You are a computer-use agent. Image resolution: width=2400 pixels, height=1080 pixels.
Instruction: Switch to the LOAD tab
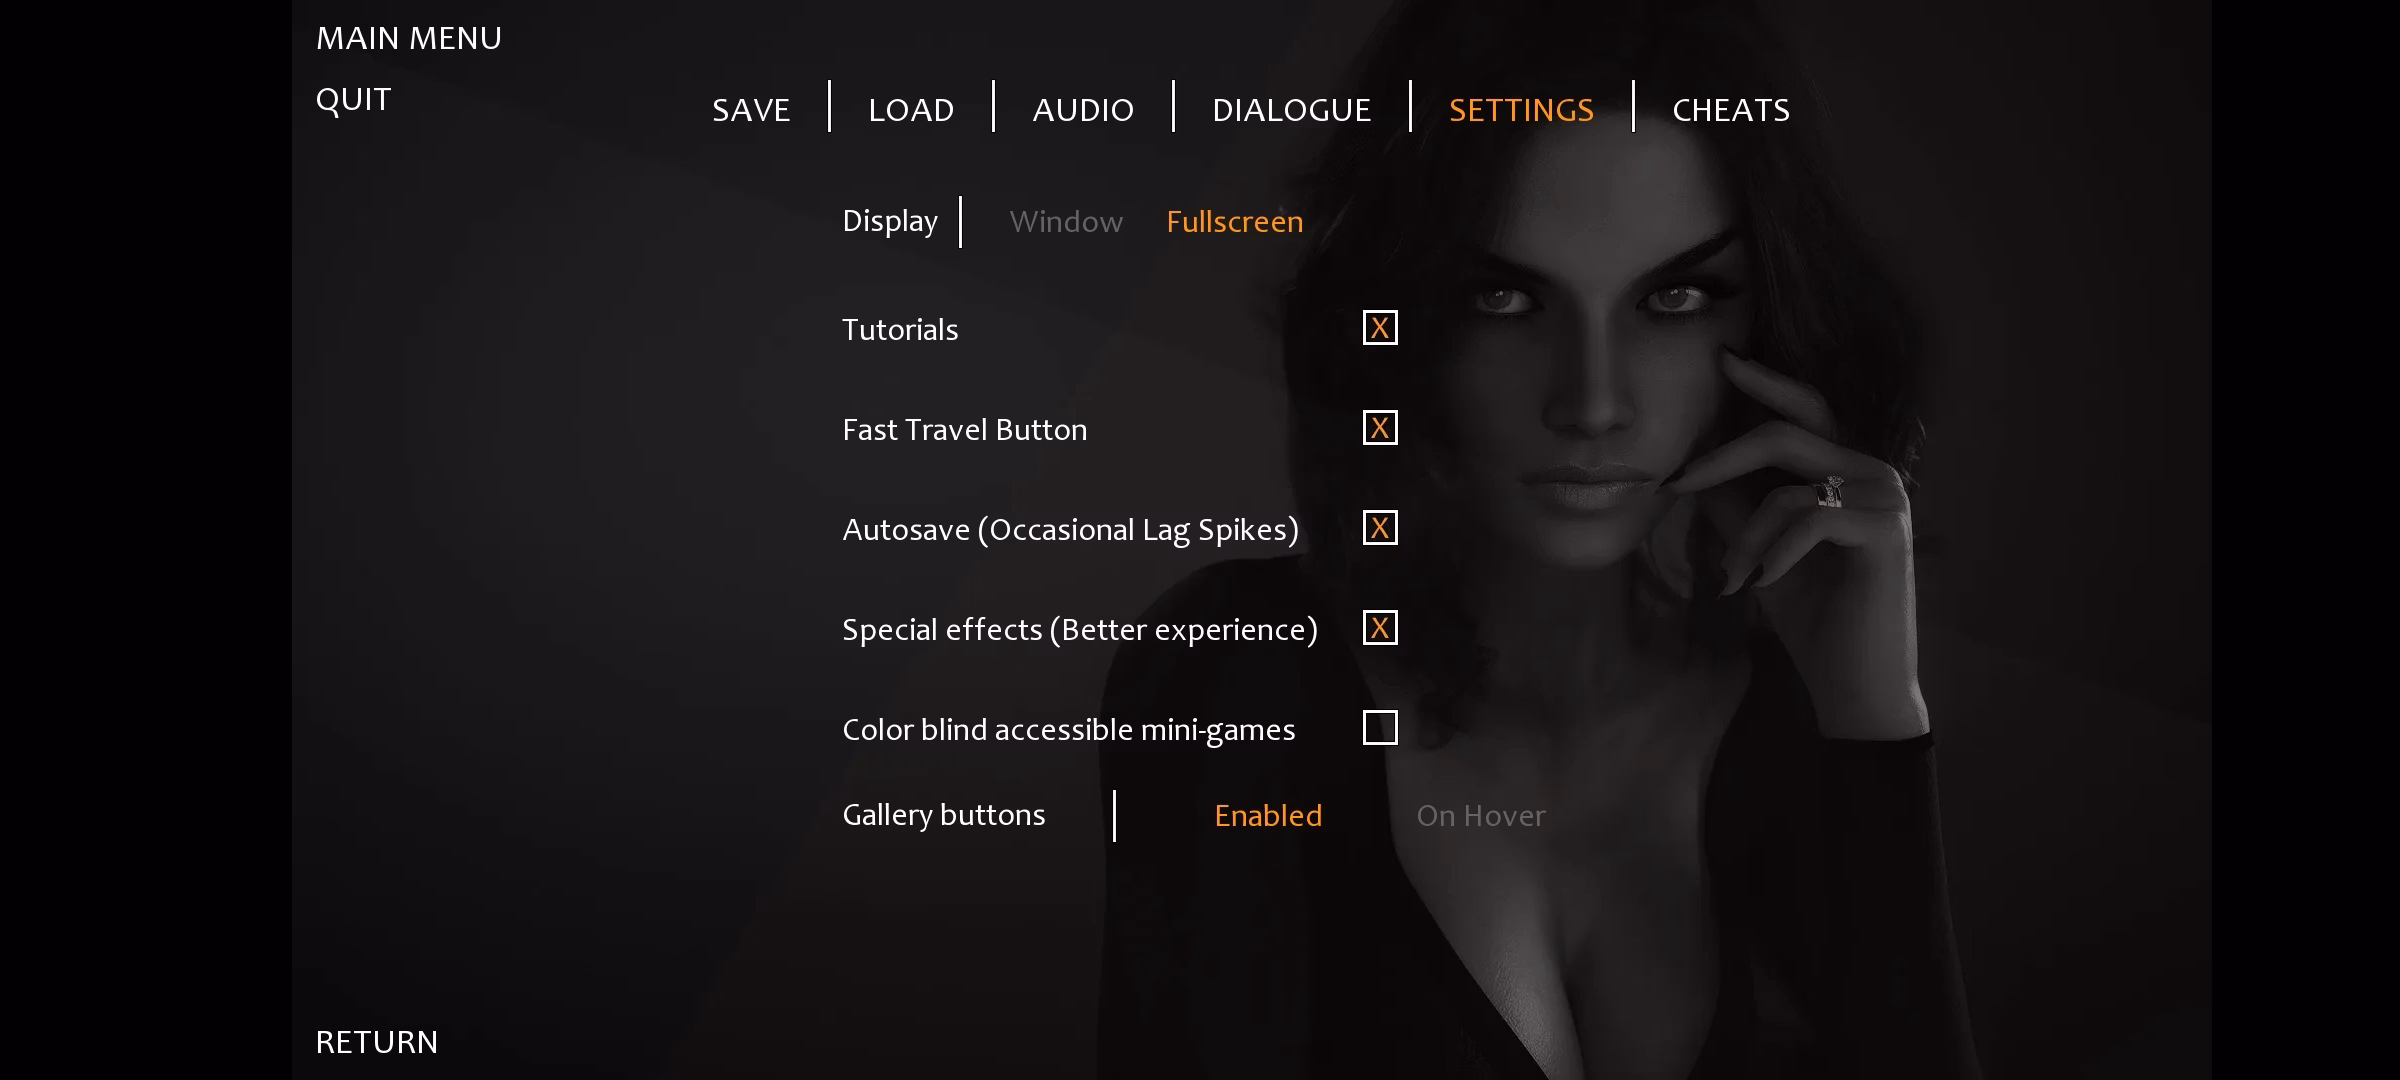(x=911, y=109)
